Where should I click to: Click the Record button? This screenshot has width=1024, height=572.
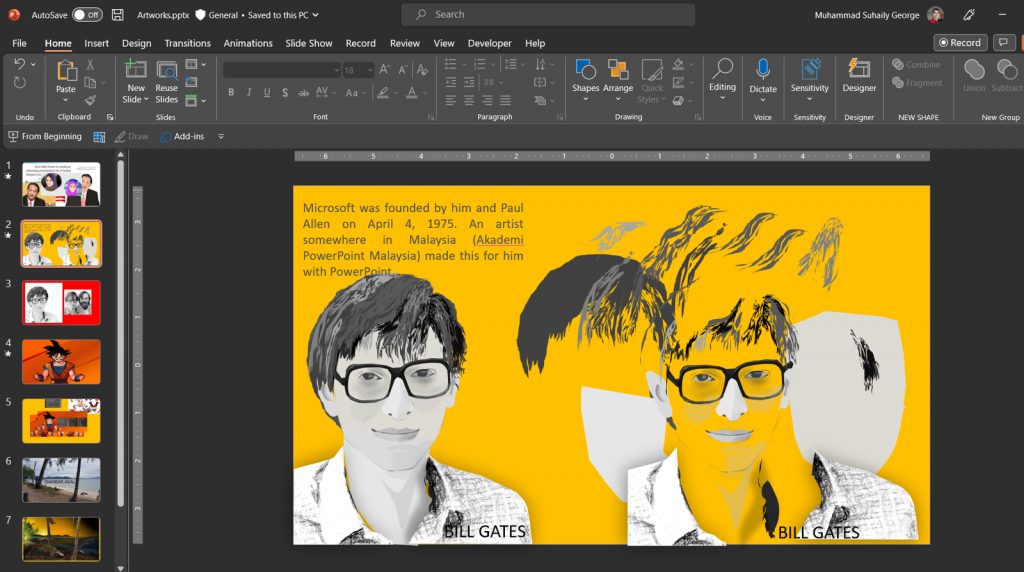pyautogui.click(x=960, y=42)
